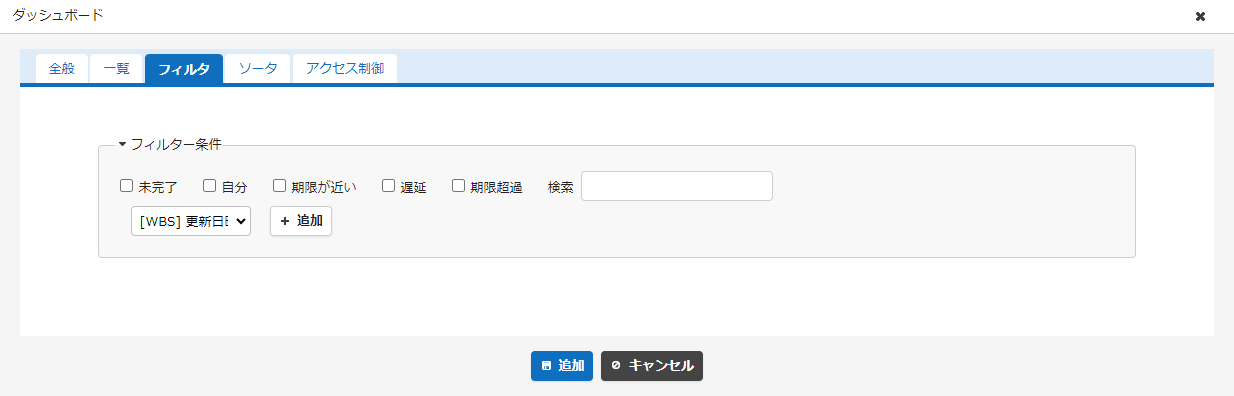1234x396 pixels.
Task: Switch to the 全般 tab
Action: pyautogui.click(x=62, y=69)
